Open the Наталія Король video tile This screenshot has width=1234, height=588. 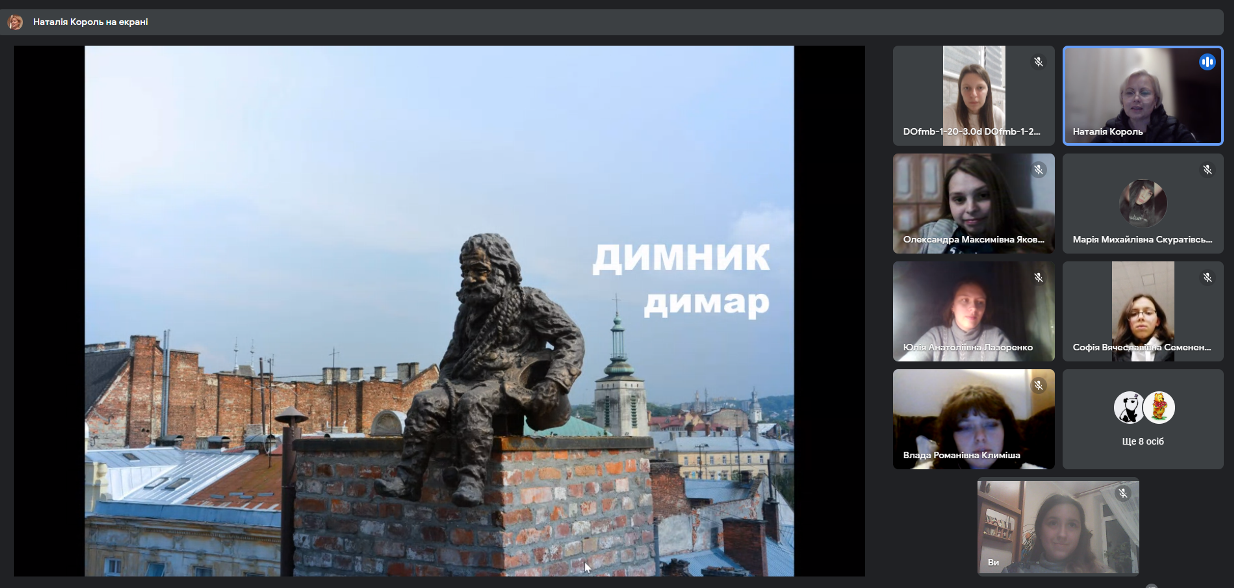(x=1143, y=96)
